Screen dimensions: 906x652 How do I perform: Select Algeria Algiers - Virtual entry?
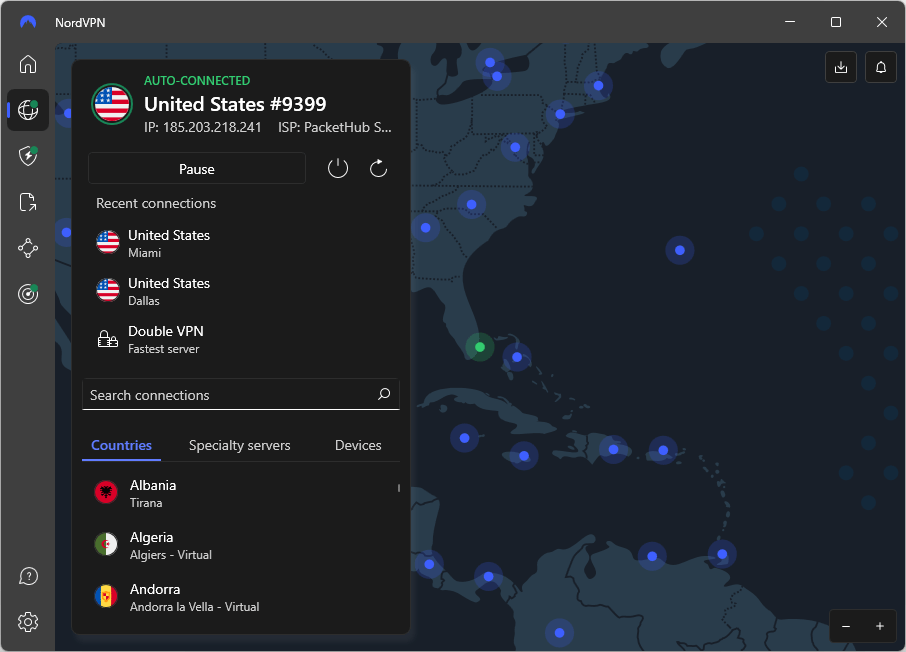pos(241,545)
